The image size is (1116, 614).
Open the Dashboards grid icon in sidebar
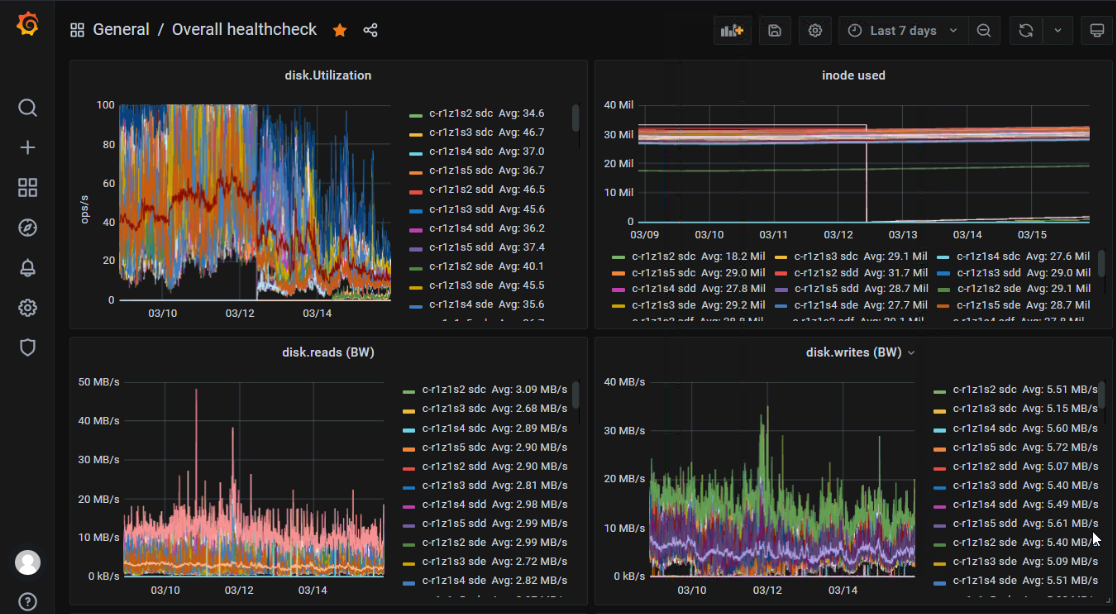click(x=27, y=188)
